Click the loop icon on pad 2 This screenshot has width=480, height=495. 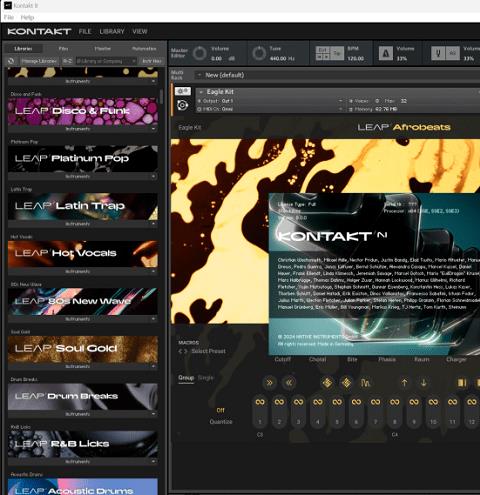click(x=279, y=402)
